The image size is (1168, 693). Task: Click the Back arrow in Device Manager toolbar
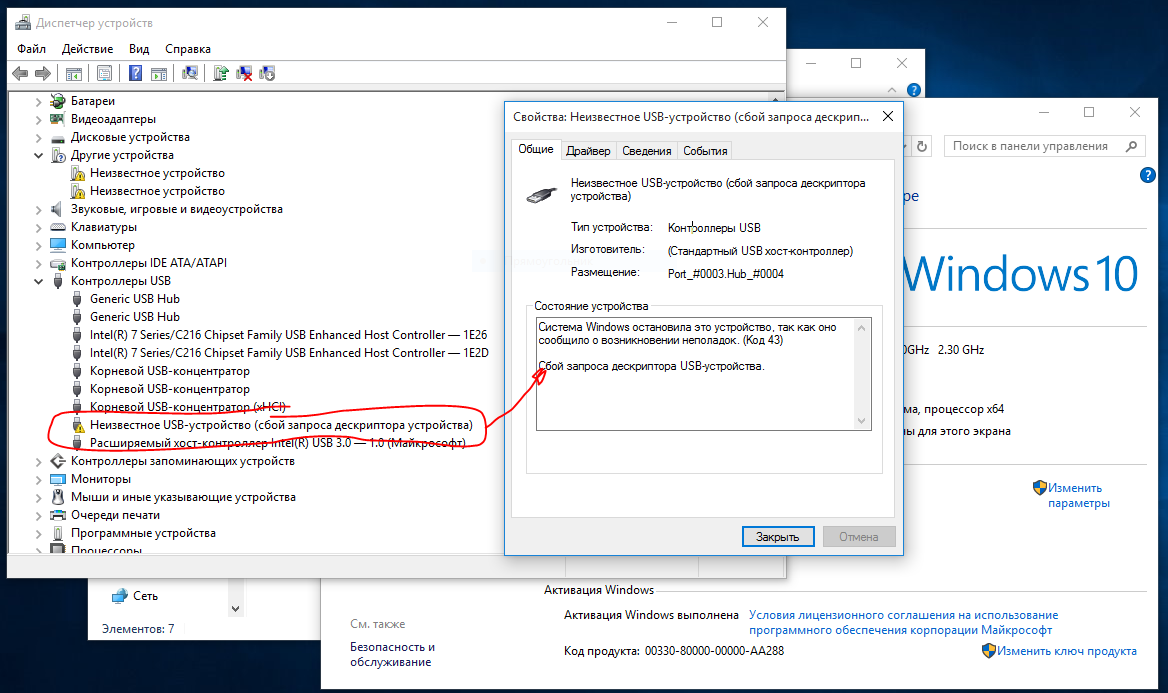pos(20,73)
